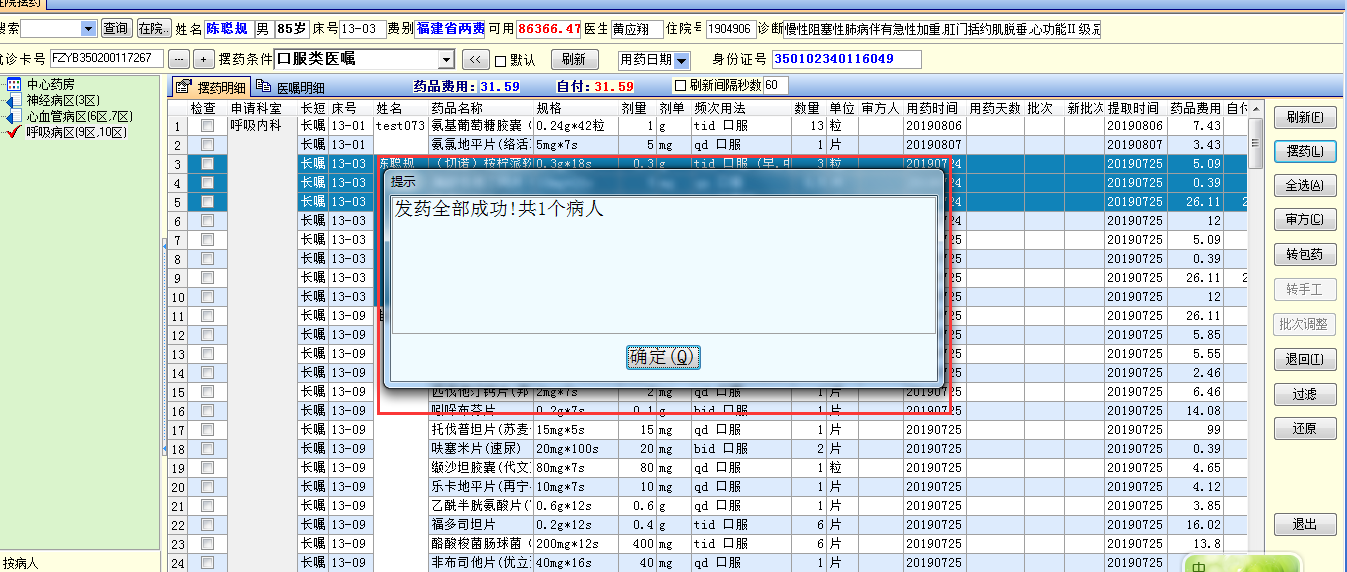Click the 心血管病区 ward icon
The height and width of the screenshot is (572, 1347).
coord(14,117)
